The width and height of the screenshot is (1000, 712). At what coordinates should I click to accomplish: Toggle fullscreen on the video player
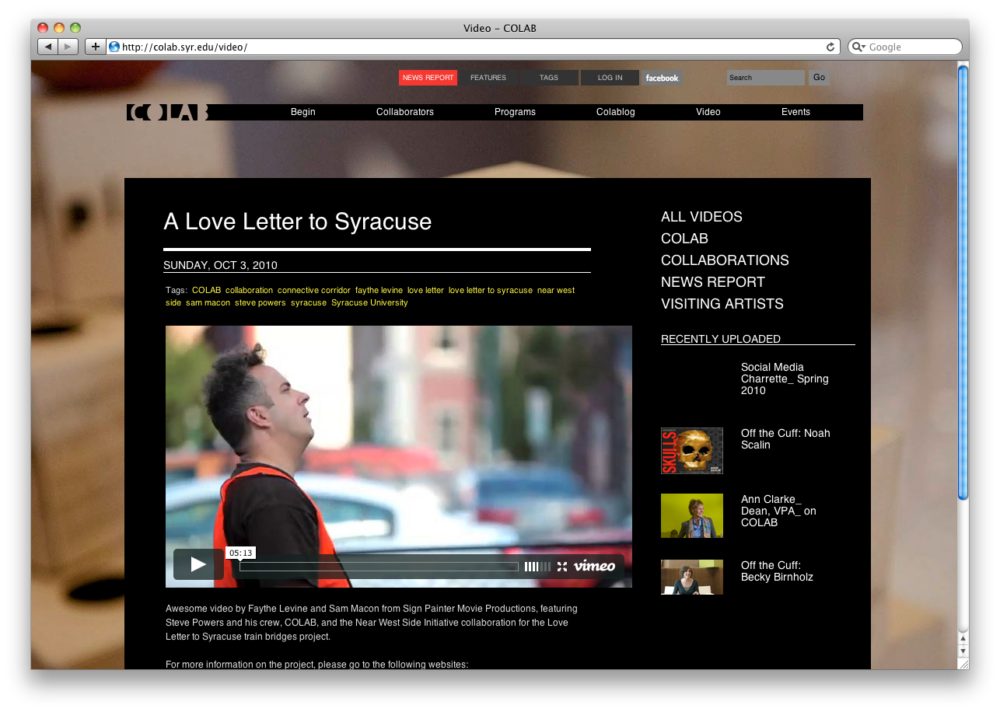coord(562,566)
